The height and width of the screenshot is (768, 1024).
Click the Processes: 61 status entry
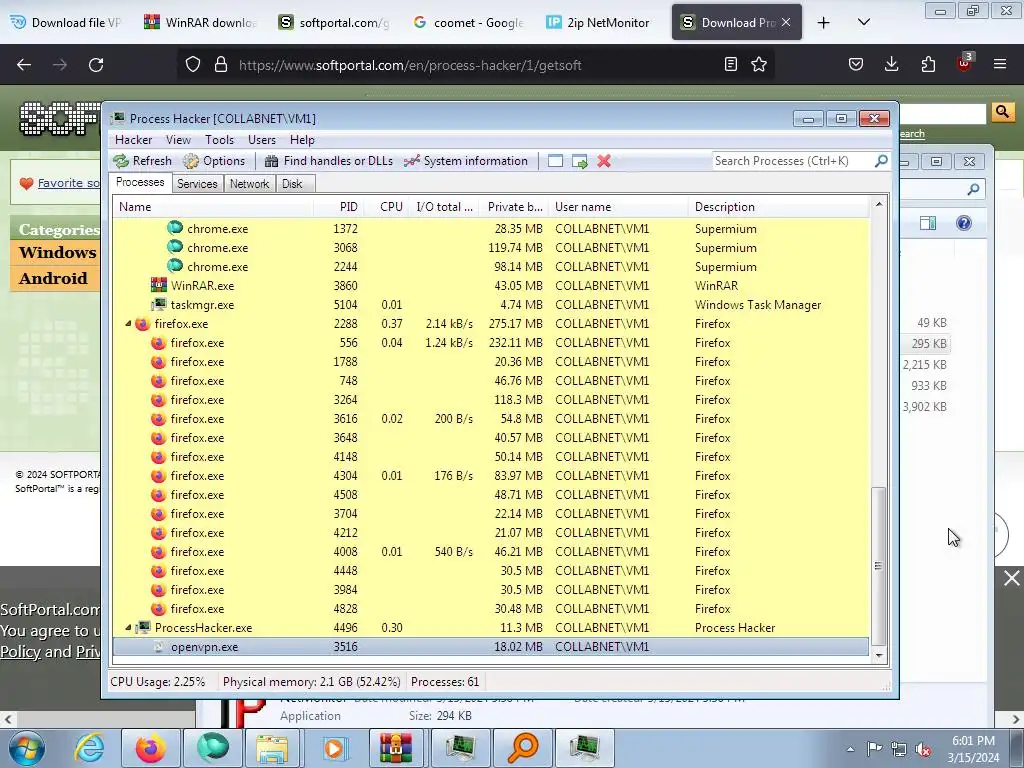tap(445, 682)
